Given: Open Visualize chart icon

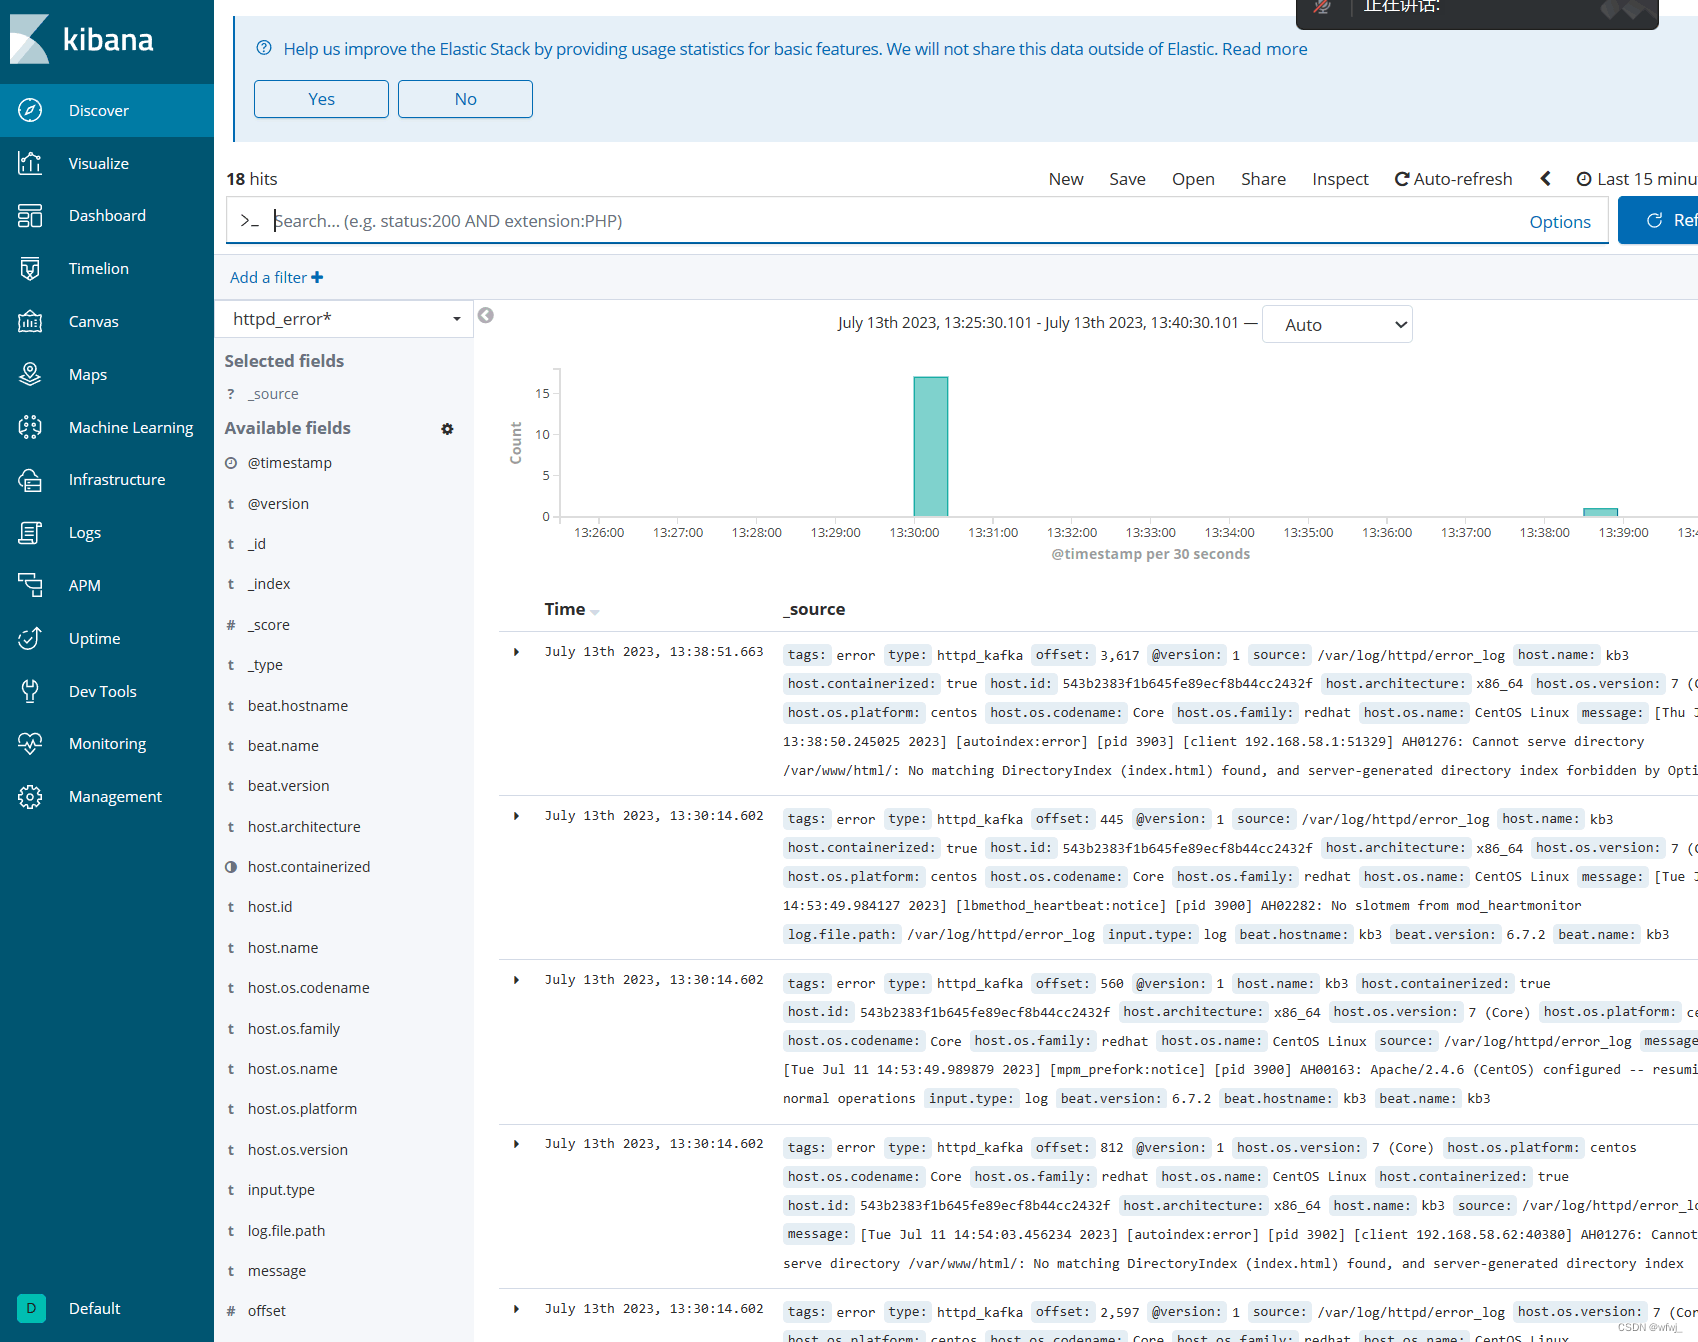Looking at the screenshot, I should [30, 163].
